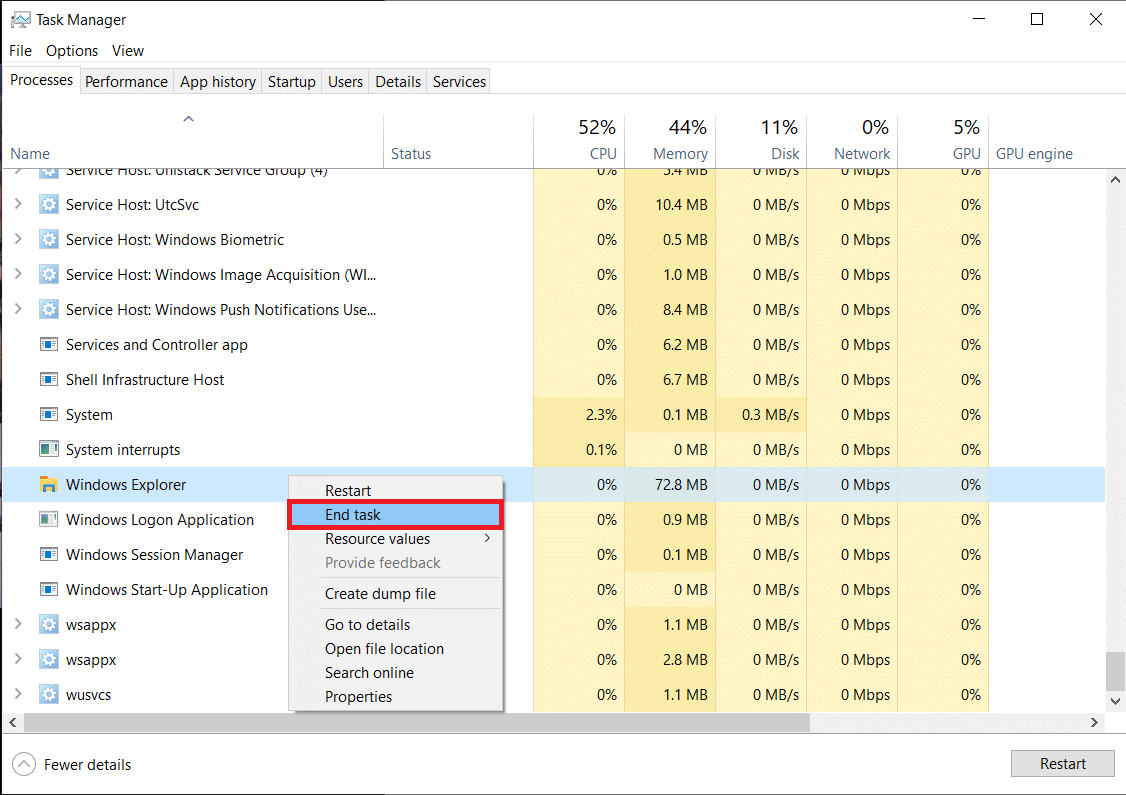Expand Service Host: Windows Image Acquisition group
The width and height of the screenshot is (1126, 795).
[18, 274]
